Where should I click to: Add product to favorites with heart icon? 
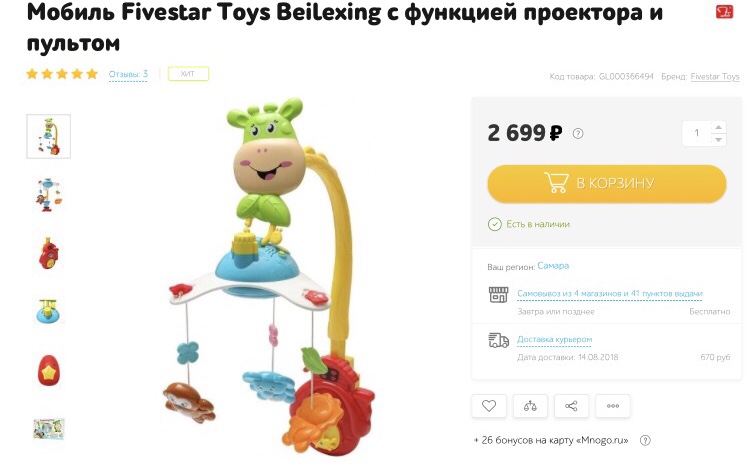click(489, 406)
